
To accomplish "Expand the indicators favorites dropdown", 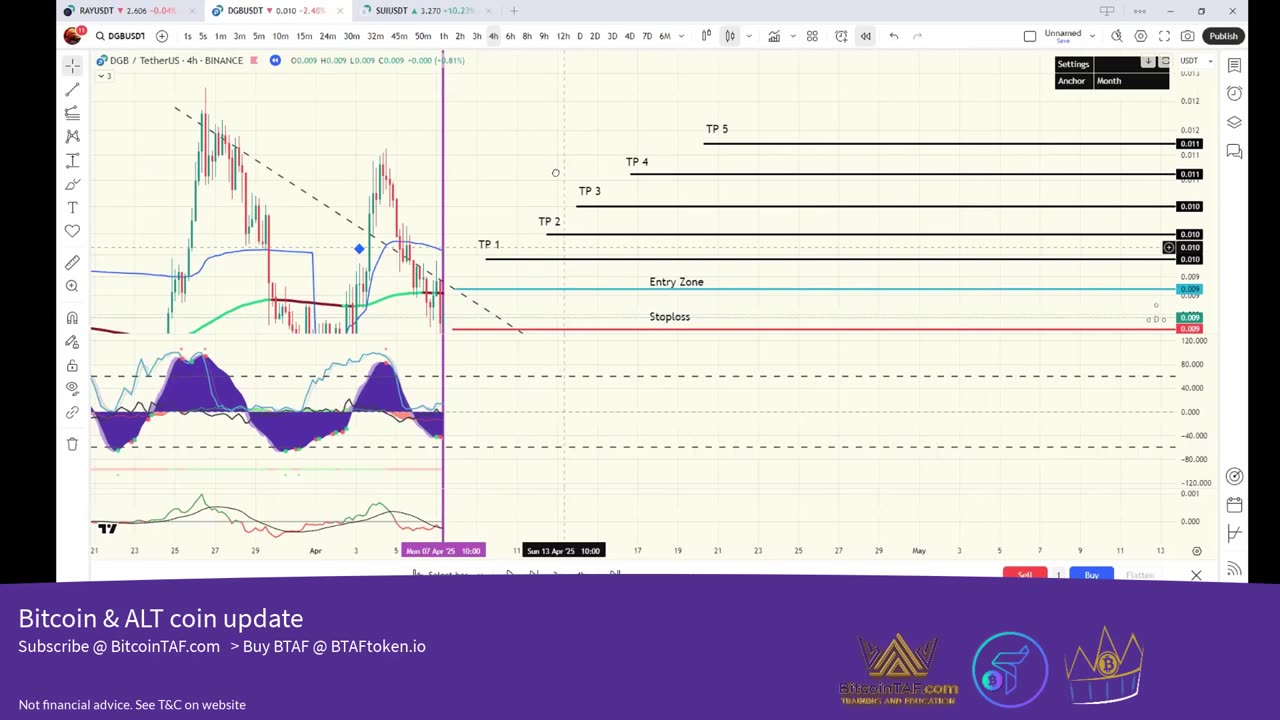I will [x=791, y=36].
